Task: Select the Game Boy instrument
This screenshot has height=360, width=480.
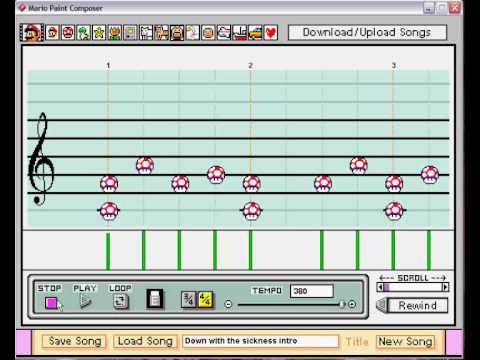Action: click(130, 33)
